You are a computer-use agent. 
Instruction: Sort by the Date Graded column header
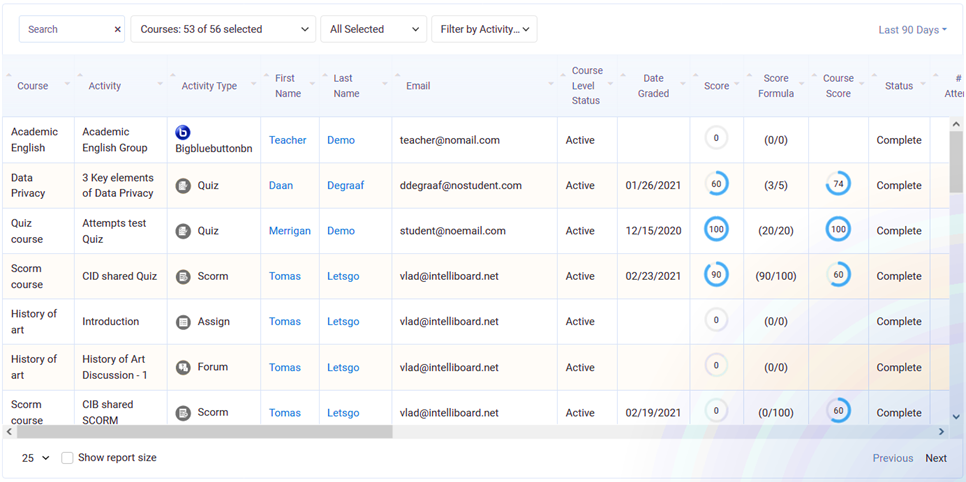coord(653,86)
